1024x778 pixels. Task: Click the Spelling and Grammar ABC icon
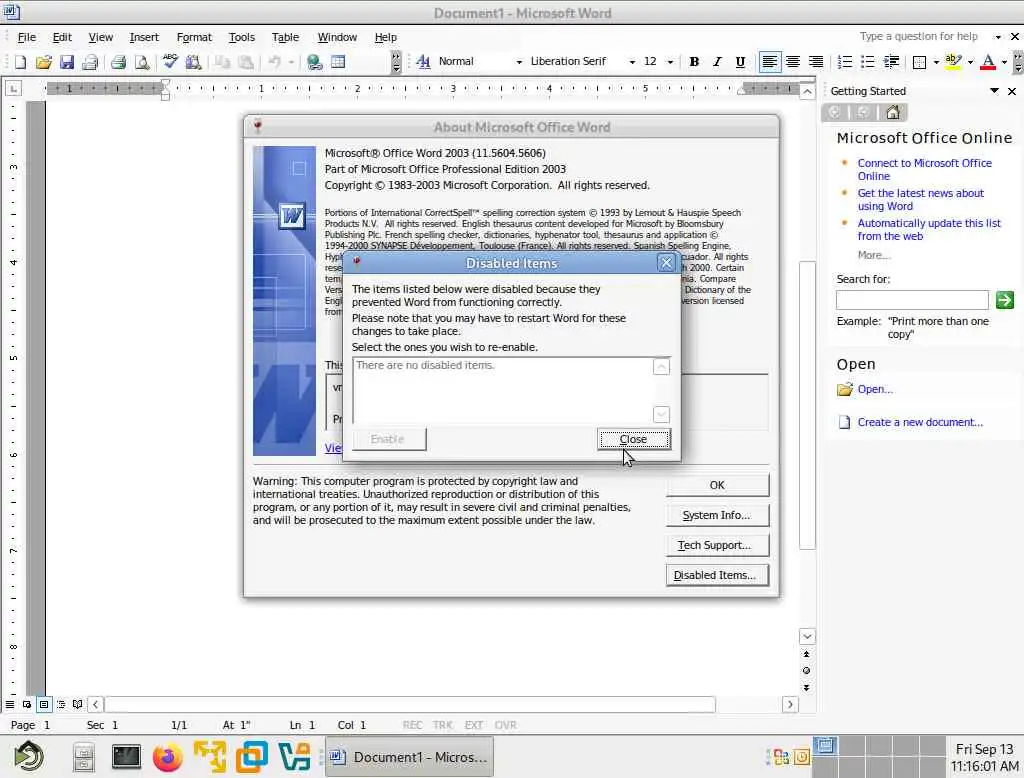coord(170,62)
